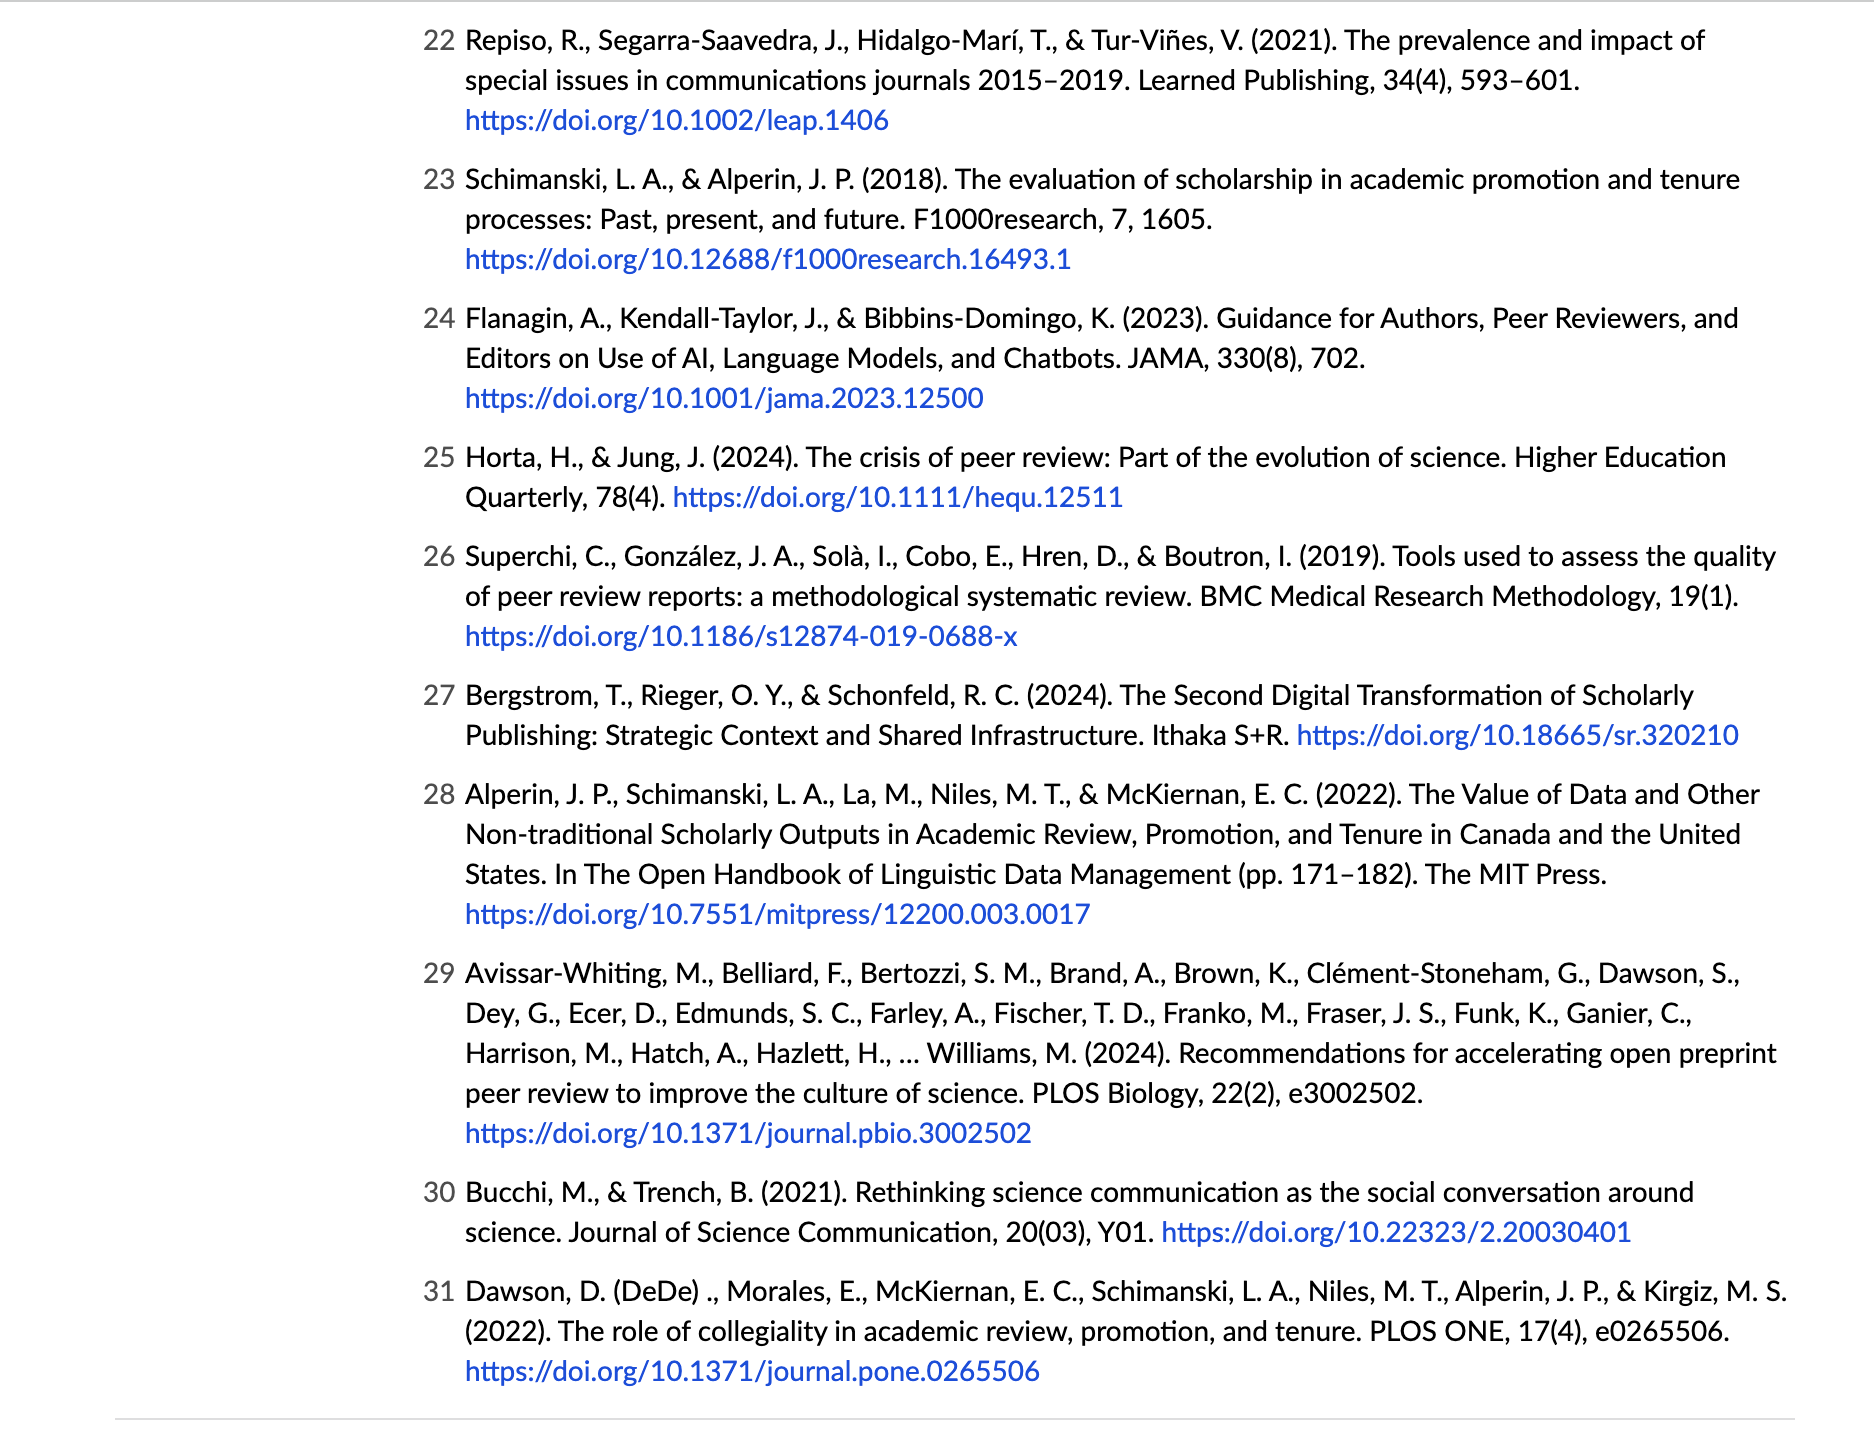
Task: Click reference number 22
Action: click(439, 41)
